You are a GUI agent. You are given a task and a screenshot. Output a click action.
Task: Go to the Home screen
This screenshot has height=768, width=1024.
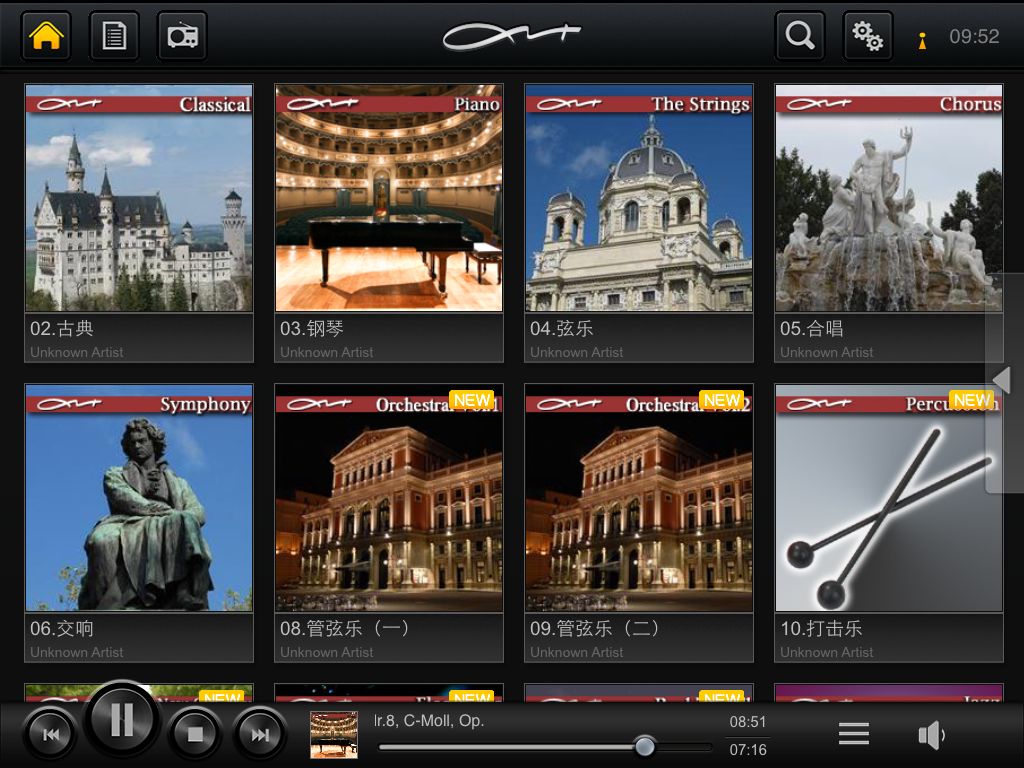(46, 35)
